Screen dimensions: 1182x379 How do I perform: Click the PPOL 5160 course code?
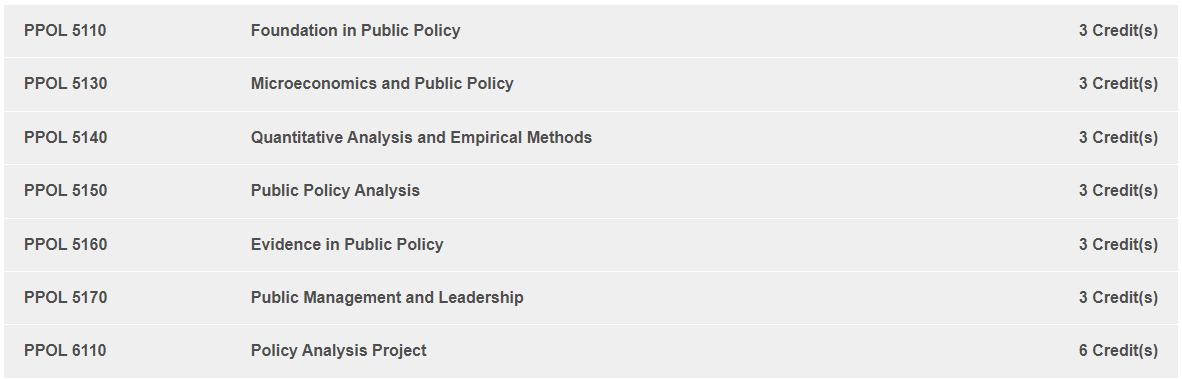pyautogui.click(x=66, y=245)
